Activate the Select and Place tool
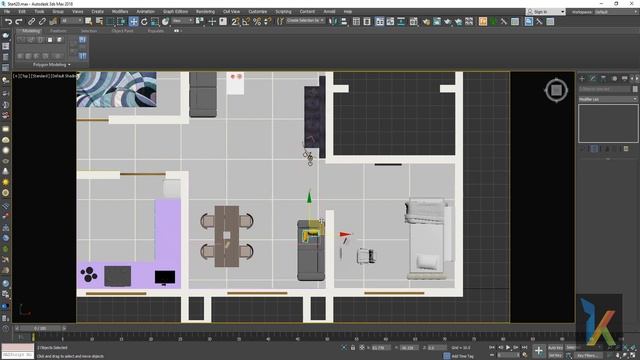This screenshot has height=360, width=640. [x=166, y=21]
